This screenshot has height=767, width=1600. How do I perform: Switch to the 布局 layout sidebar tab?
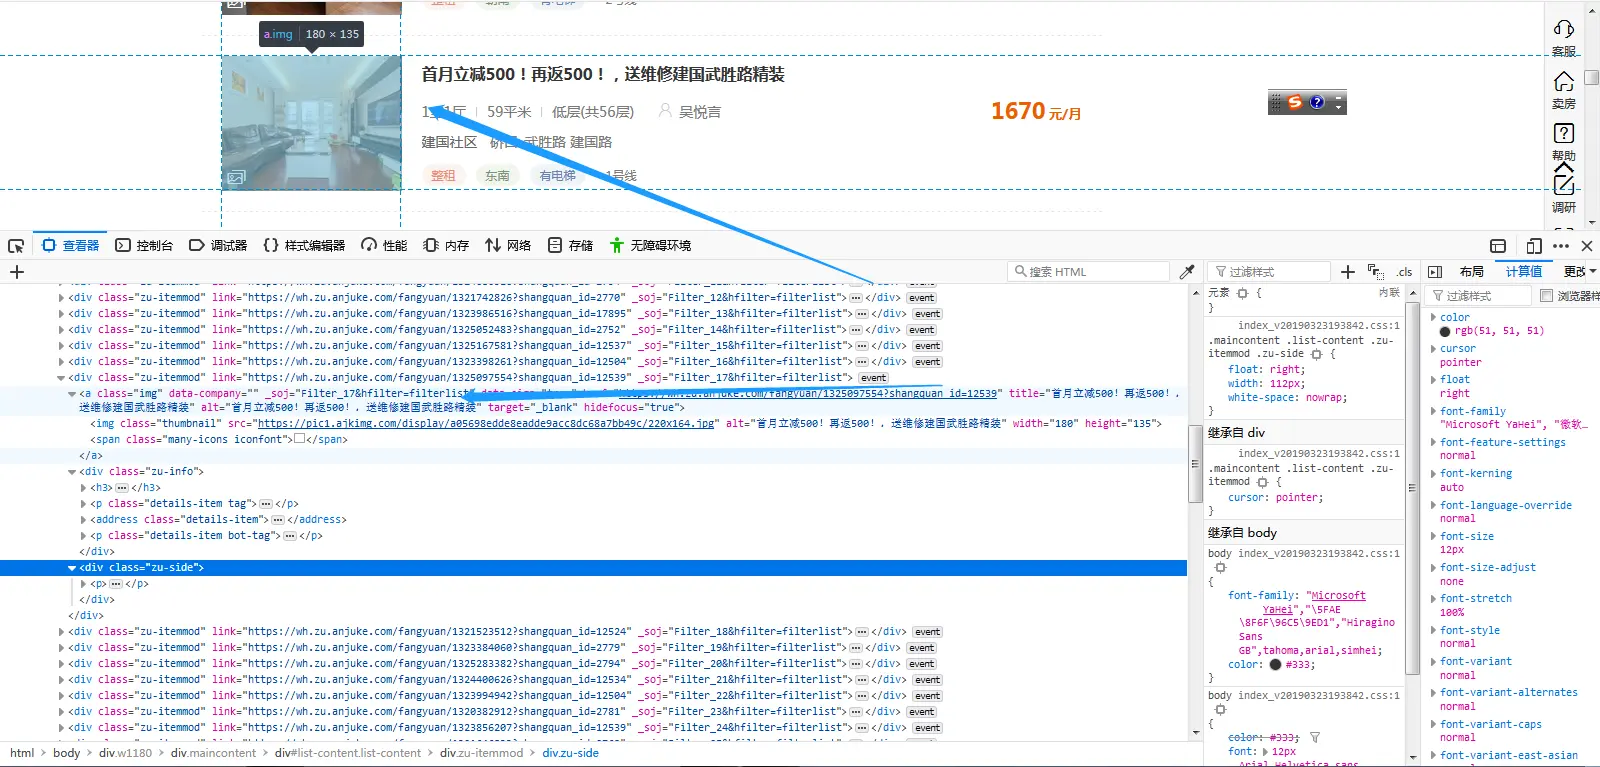click(x=1472, y=272)
